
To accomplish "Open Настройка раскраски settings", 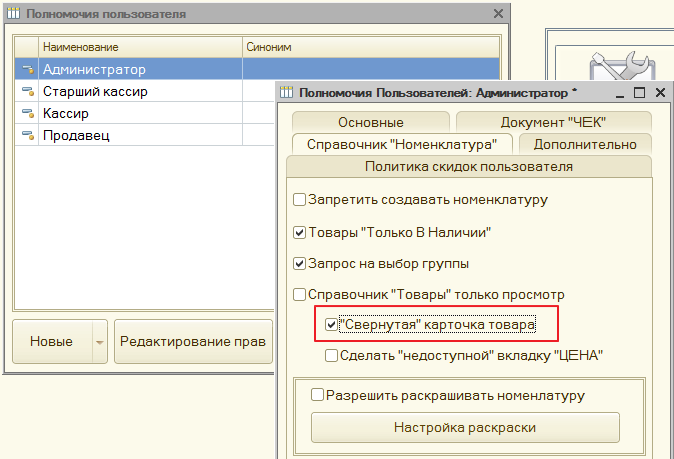I will point(465,428).
